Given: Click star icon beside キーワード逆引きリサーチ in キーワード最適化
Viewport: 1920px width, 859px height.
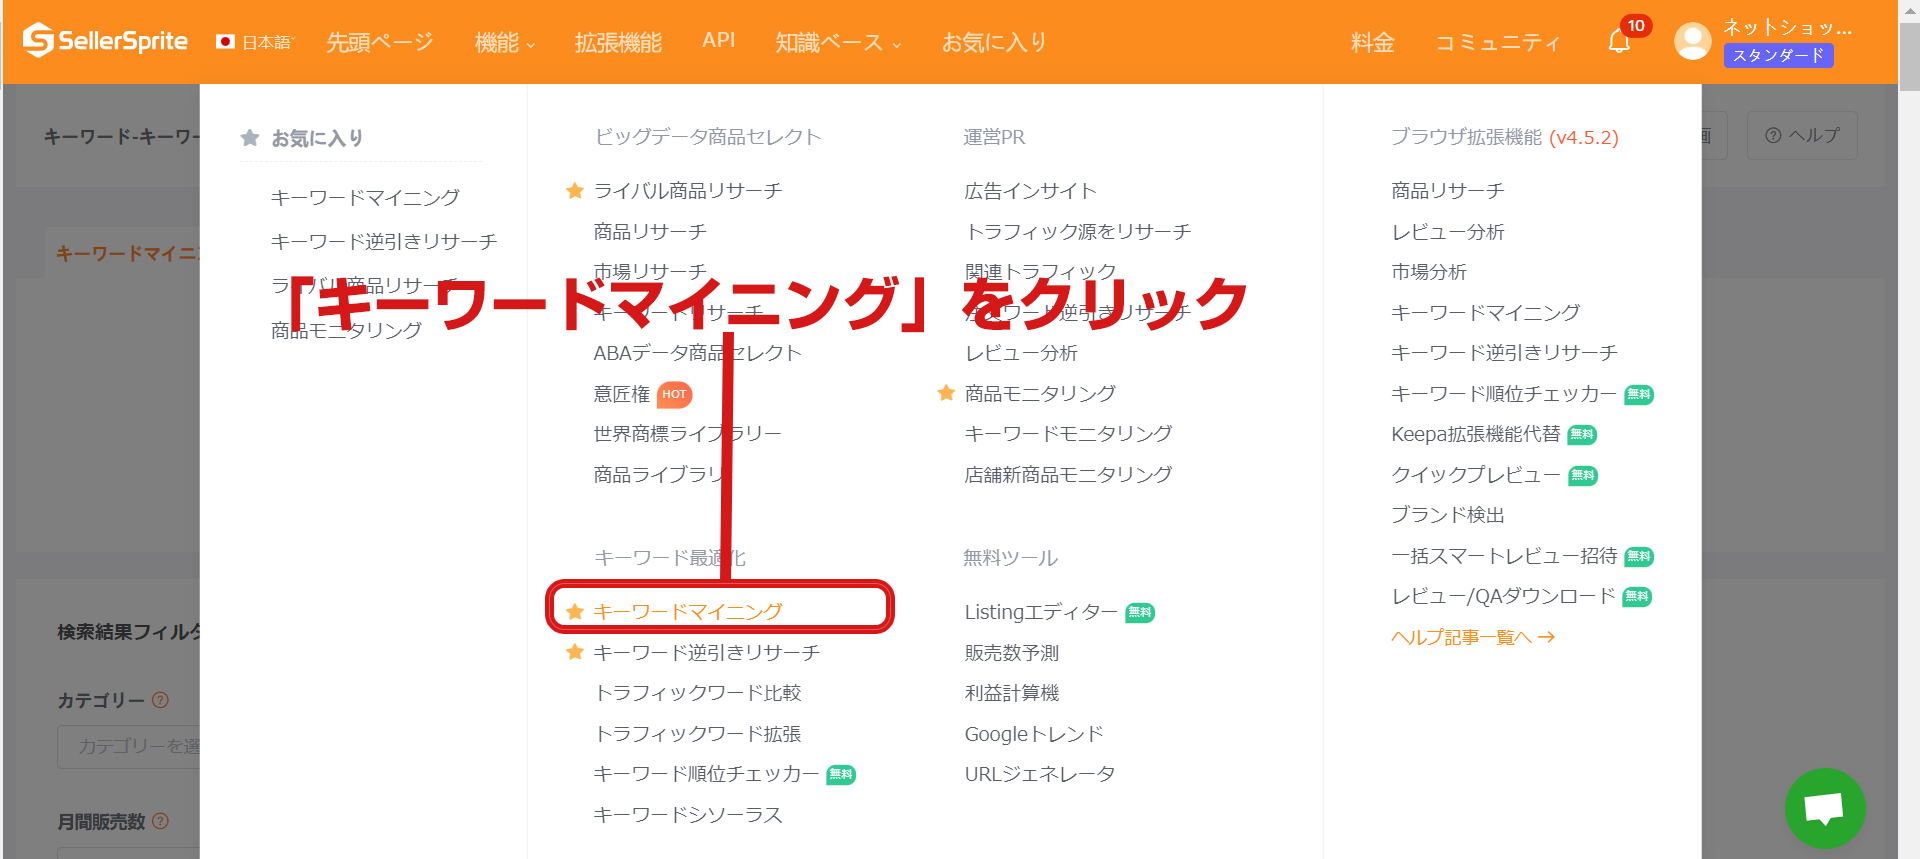Looking at the screenshot, I should click(575, 652).
